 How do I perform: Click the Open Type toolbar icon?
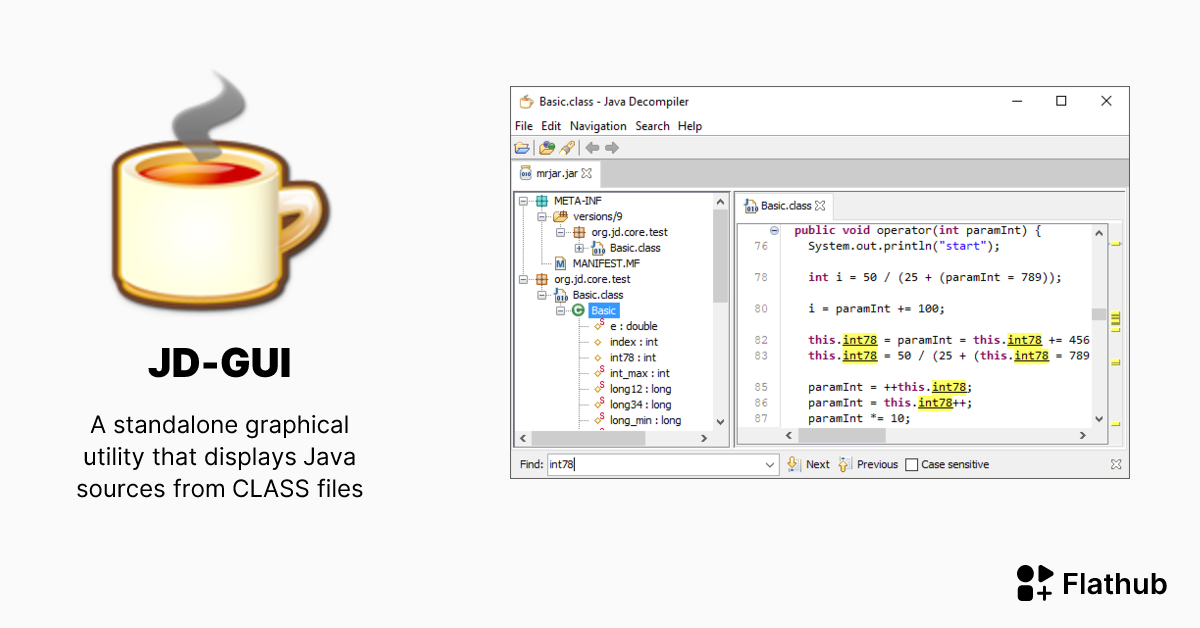click(x=546, y=148)
